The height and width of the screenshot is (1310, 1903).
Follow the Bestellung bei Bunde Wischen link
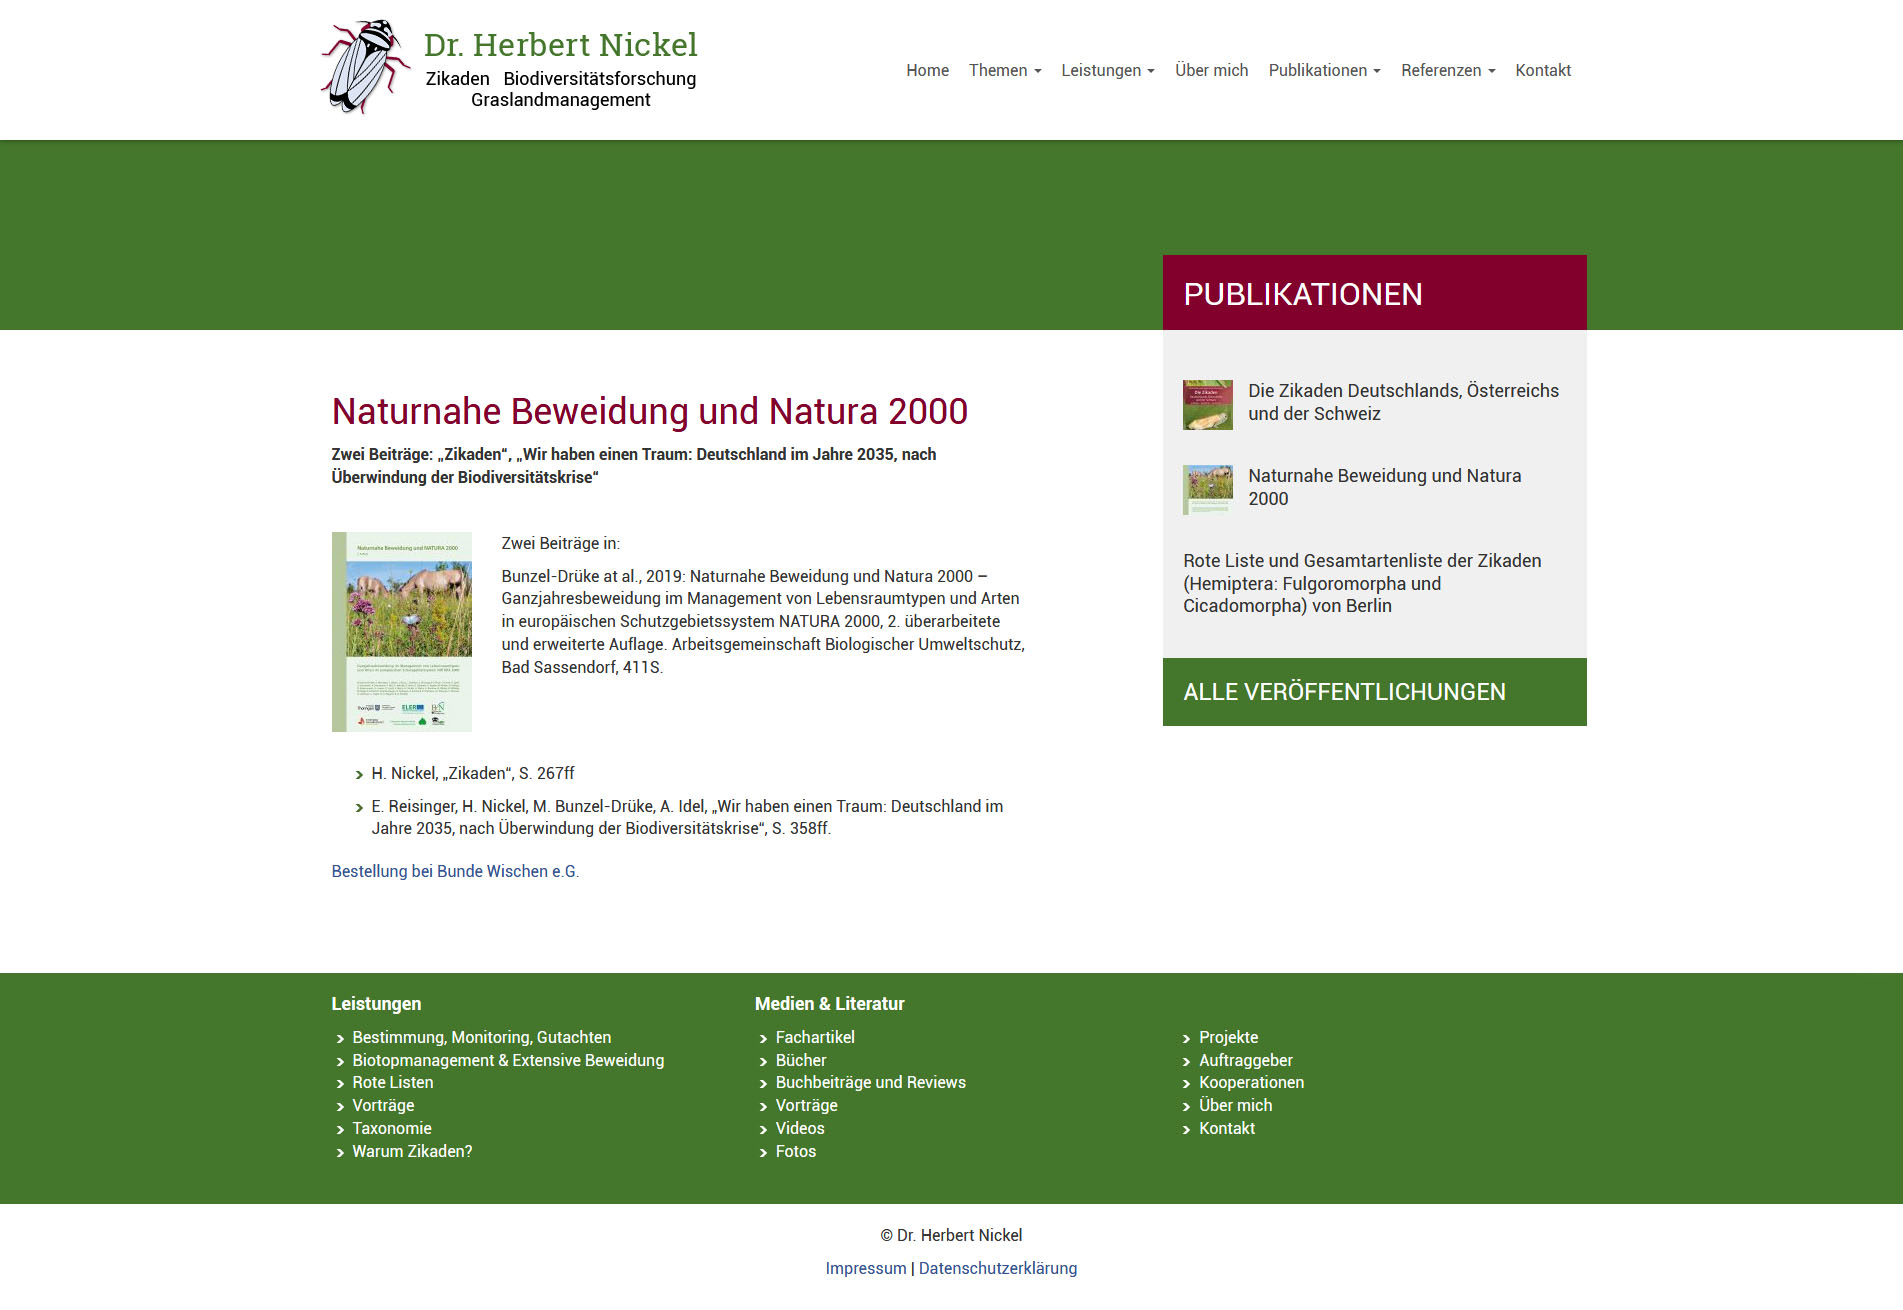(x=455, y=871)
